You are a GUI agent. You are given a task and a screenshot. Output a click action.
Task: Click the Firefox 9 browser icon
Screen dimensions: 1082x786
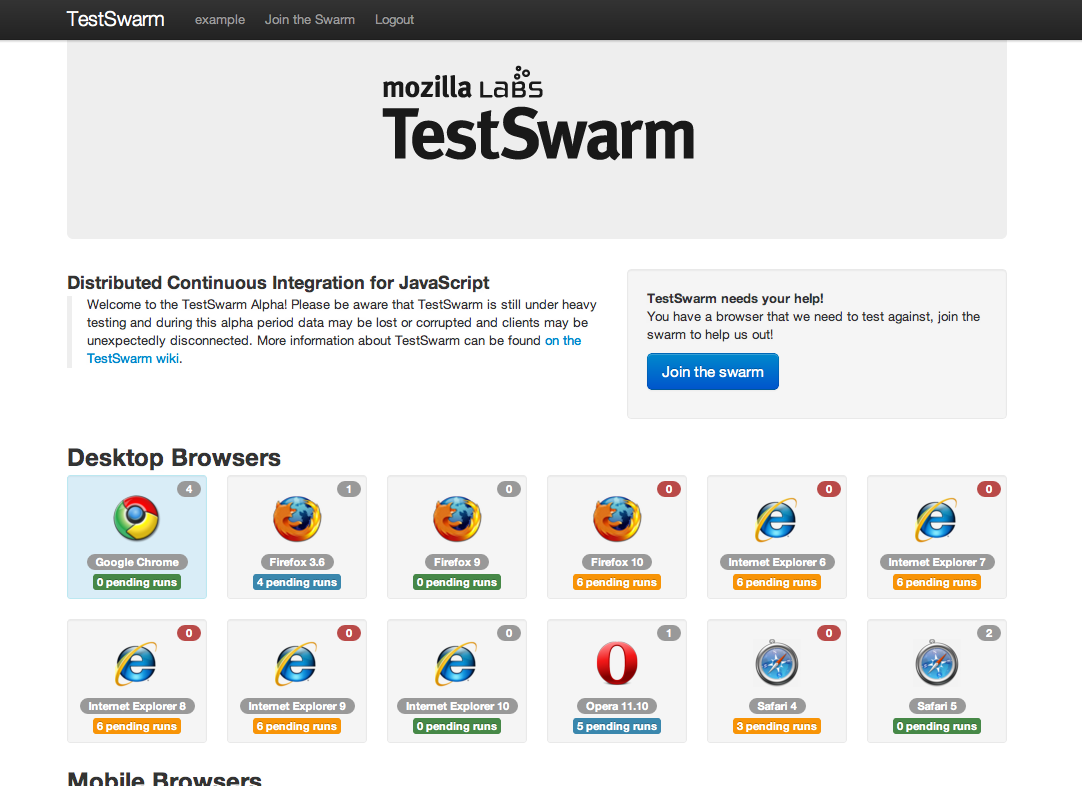coord(457,518)
